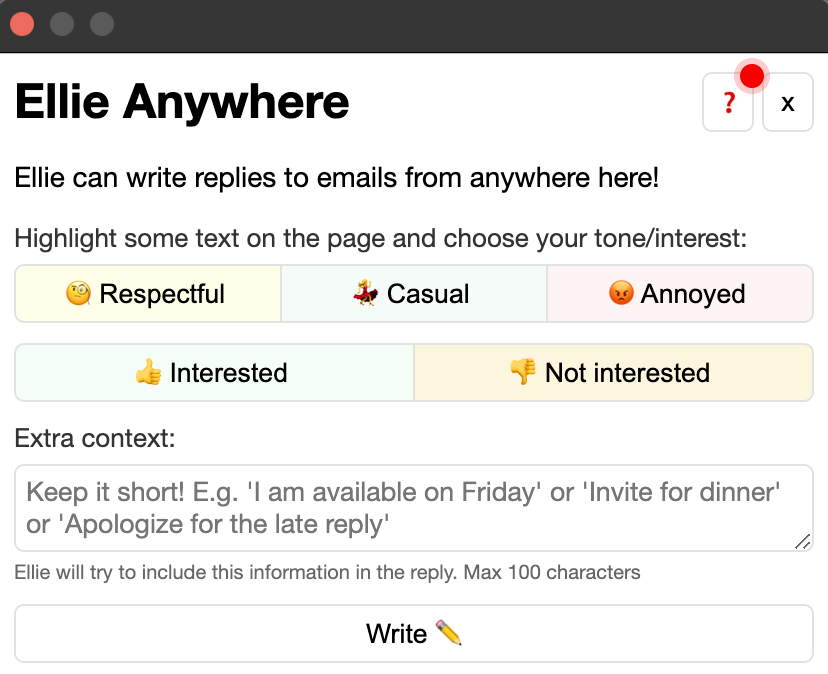Mark reply as Interested
Image resolution: width=828 pixels, height=674 pixels.
click(x=214, y=373)
